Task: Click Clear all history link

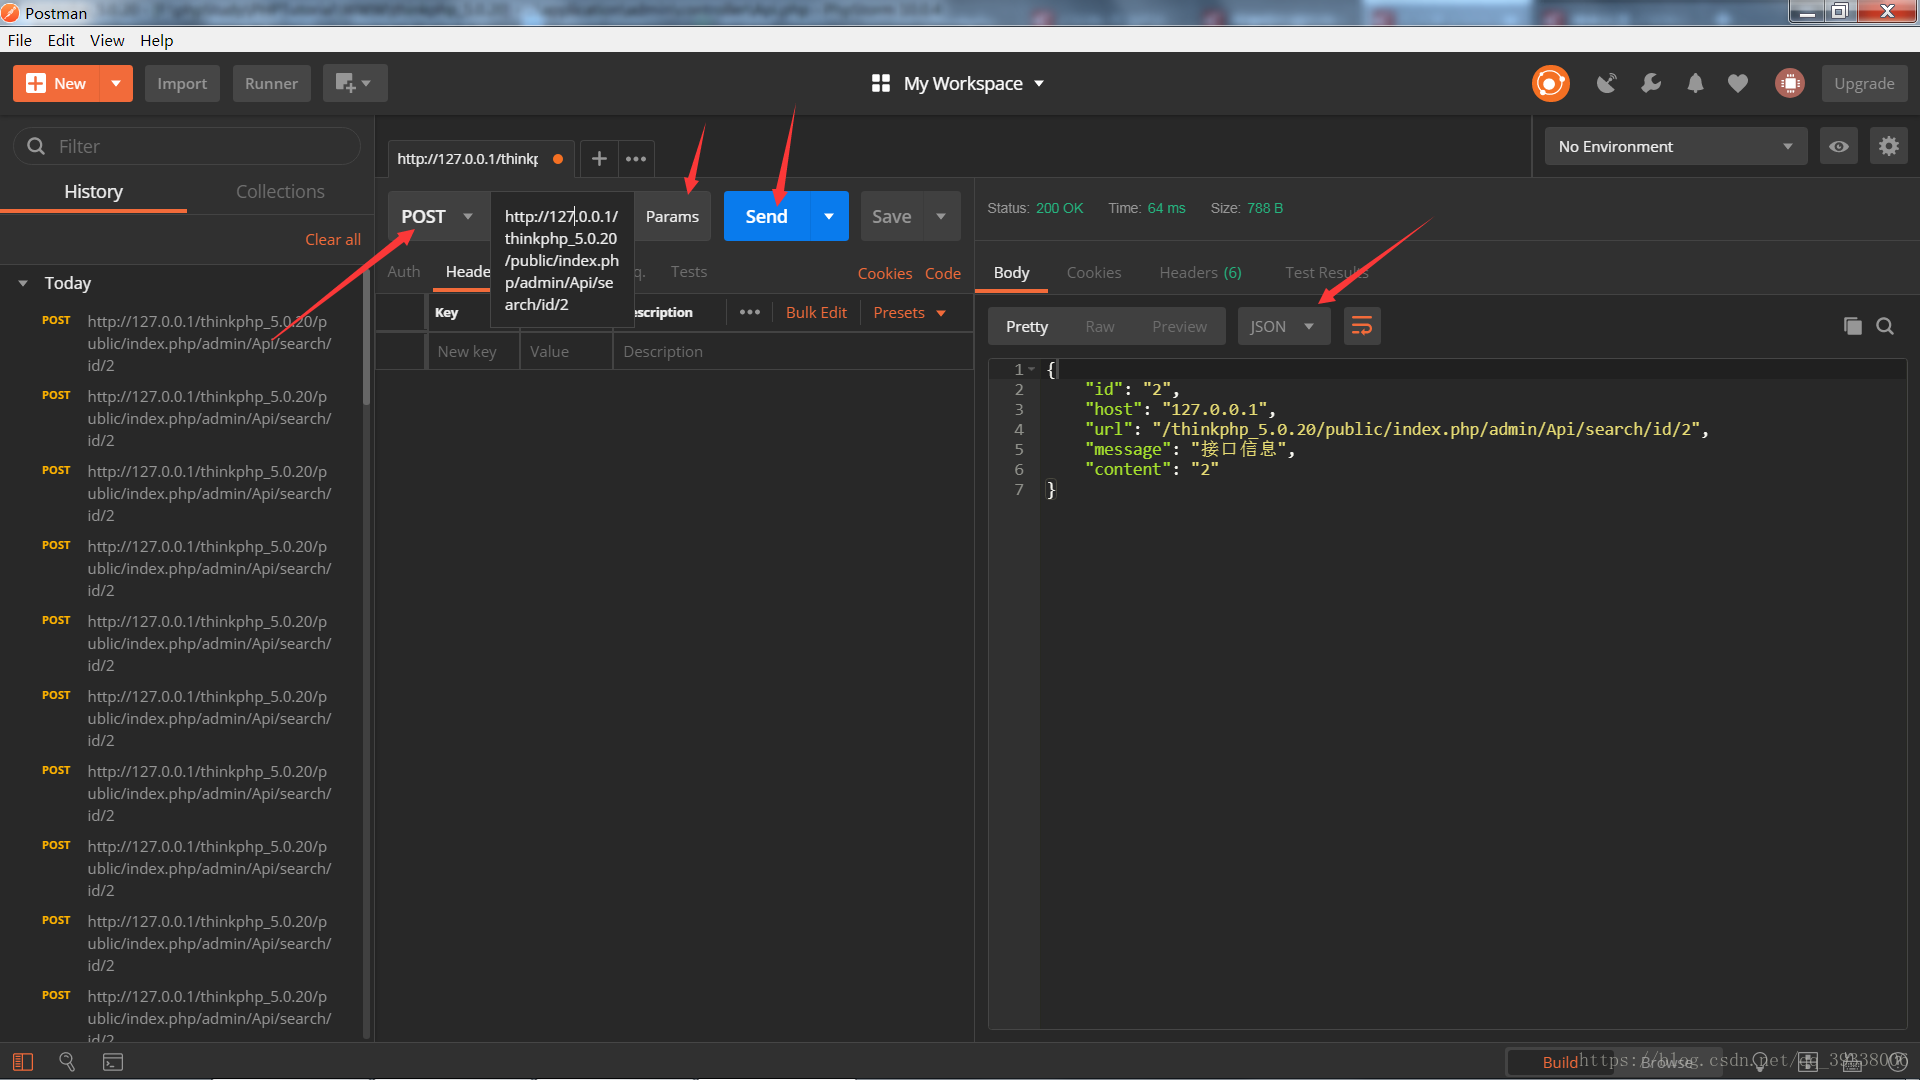Action: [332, 240]
